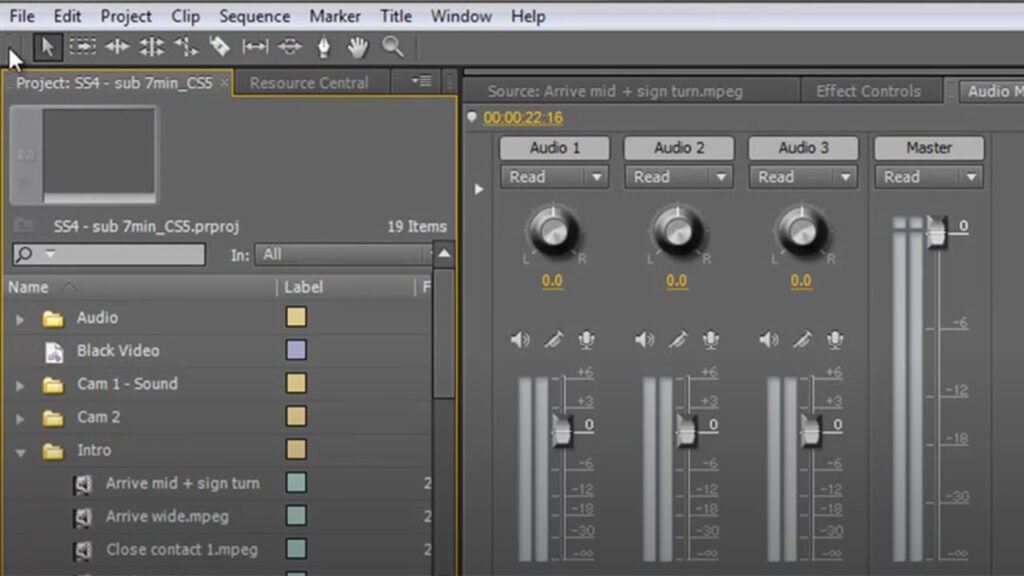Viewport: 1024px width, 576px height.
Task: Switch to the Source monitor tab
Action: 615,91
